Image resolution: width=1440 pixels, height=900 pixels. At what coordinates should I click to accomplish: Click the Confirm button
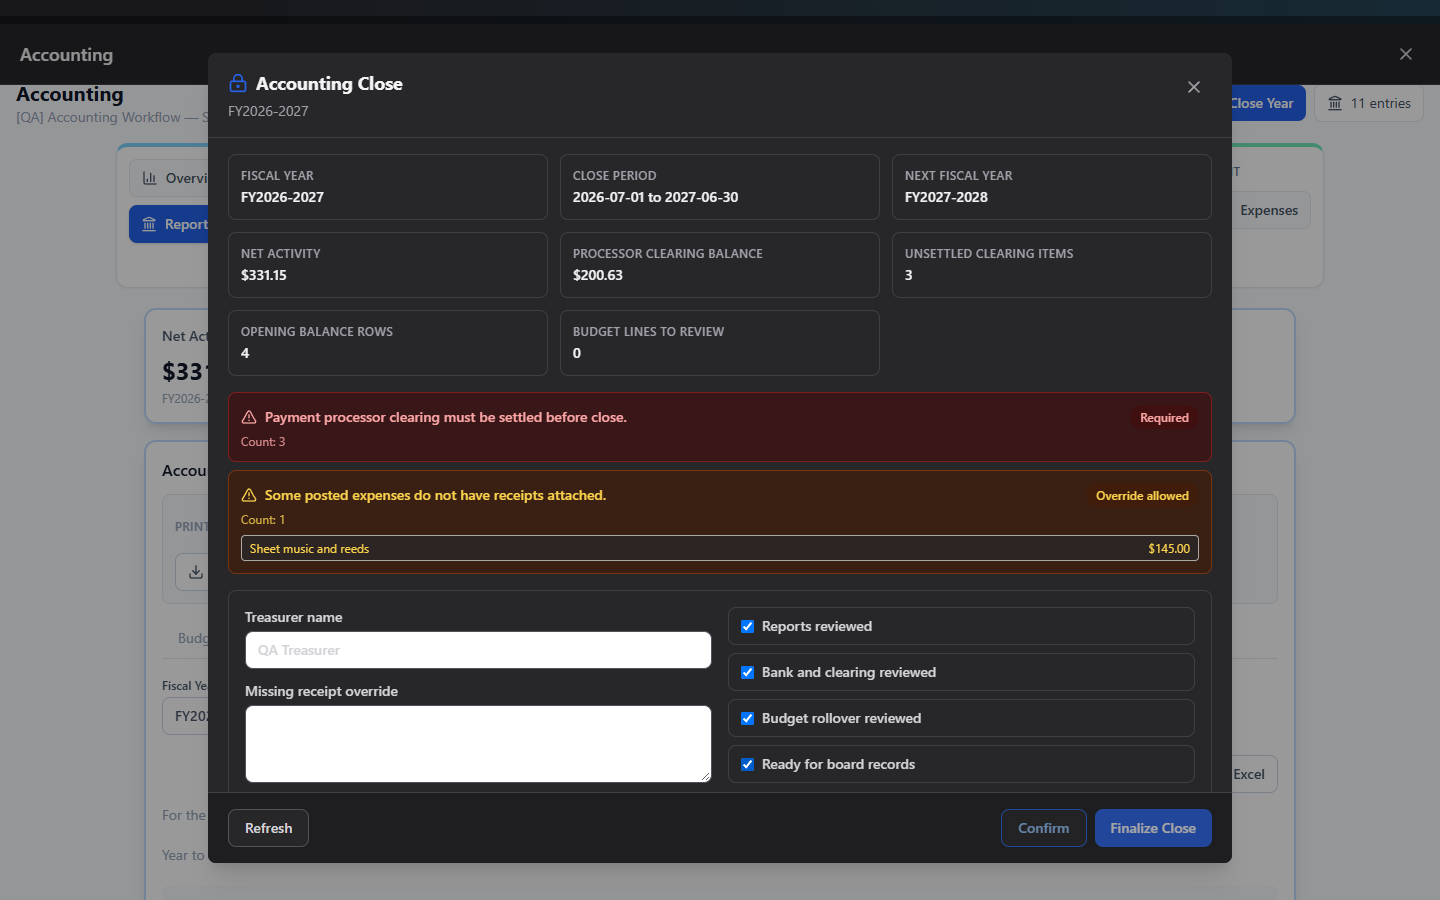pyautogui.click(x=1043, y=828)
